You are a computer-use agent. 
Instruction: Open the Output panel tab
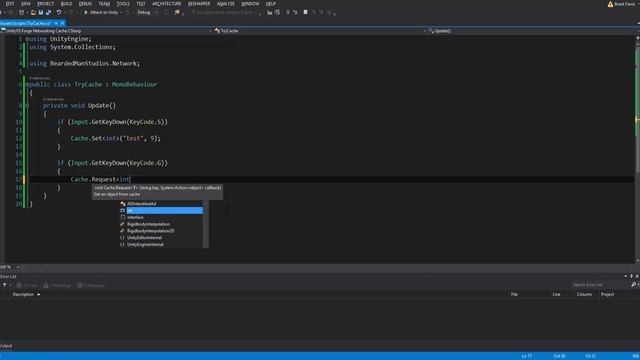(6, 346)
